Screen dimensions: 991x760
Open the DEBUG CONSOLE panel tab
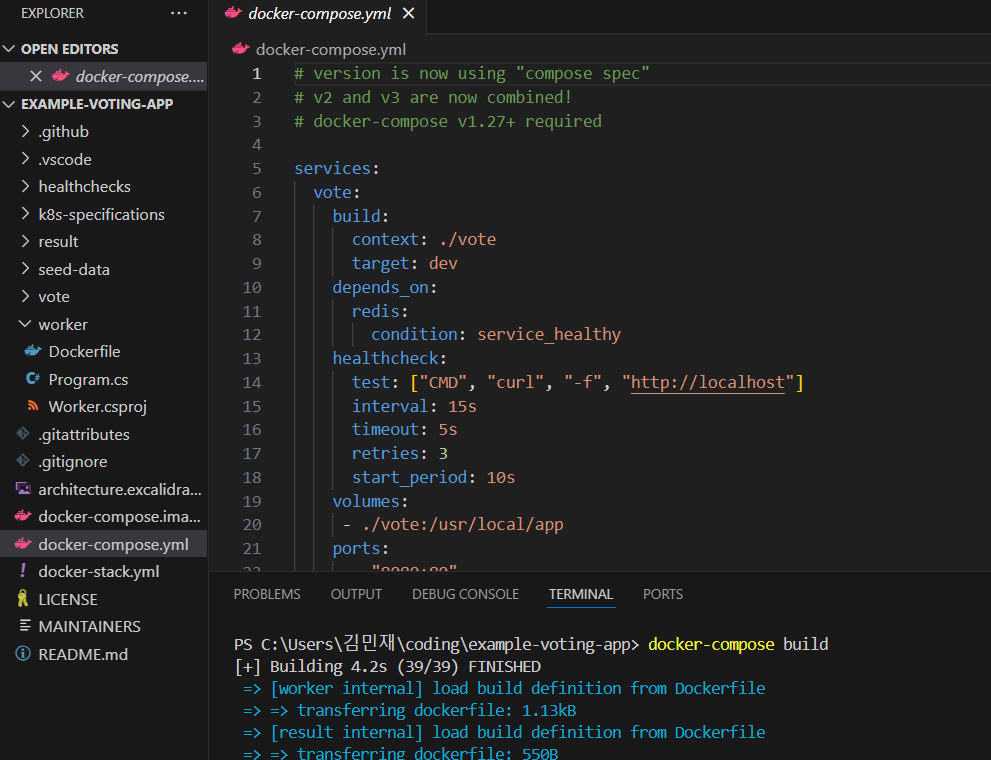(x=465, y=594)
